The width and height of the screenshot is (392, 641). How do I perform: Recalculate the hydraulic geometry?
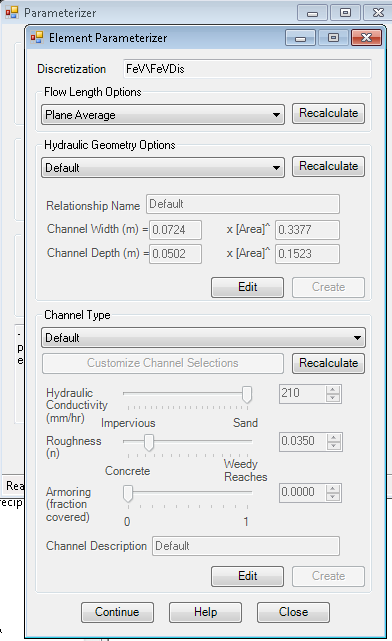[x=328, y=166]
